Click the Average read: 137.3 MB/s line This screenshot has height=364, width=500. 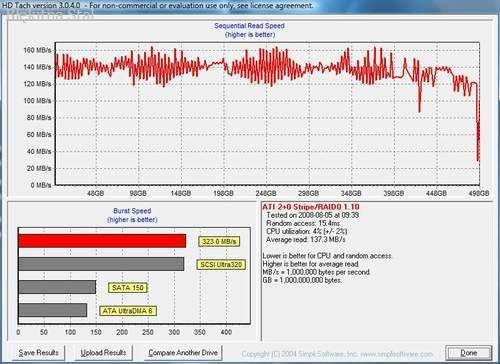pos(306,240)
